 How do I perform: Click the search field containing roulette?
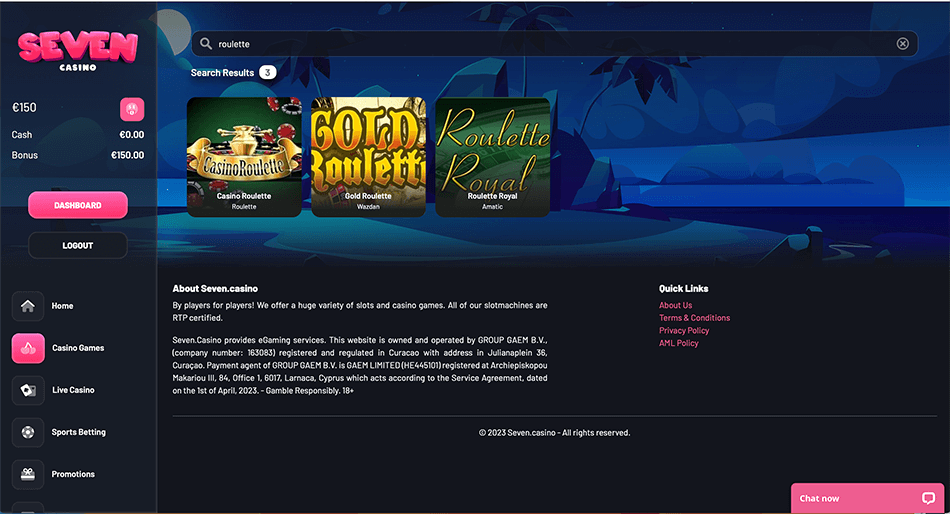point(554,44)
